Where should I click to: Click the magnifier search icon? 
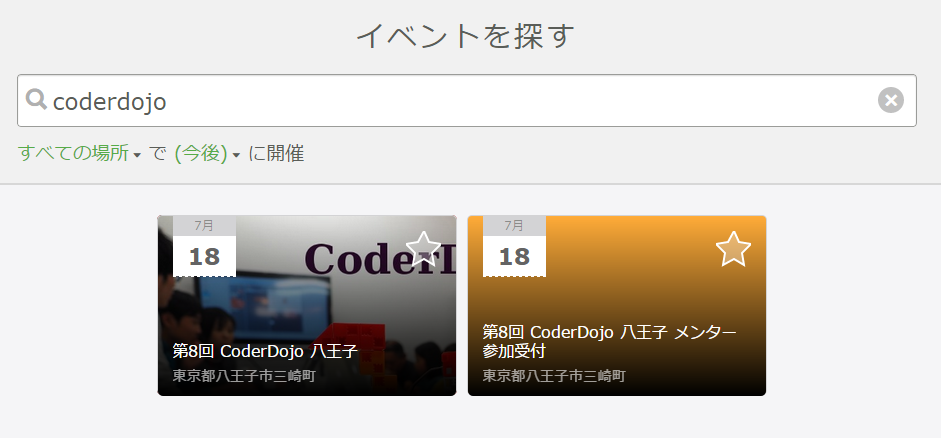pyautogui.click(x=37, y=100)
